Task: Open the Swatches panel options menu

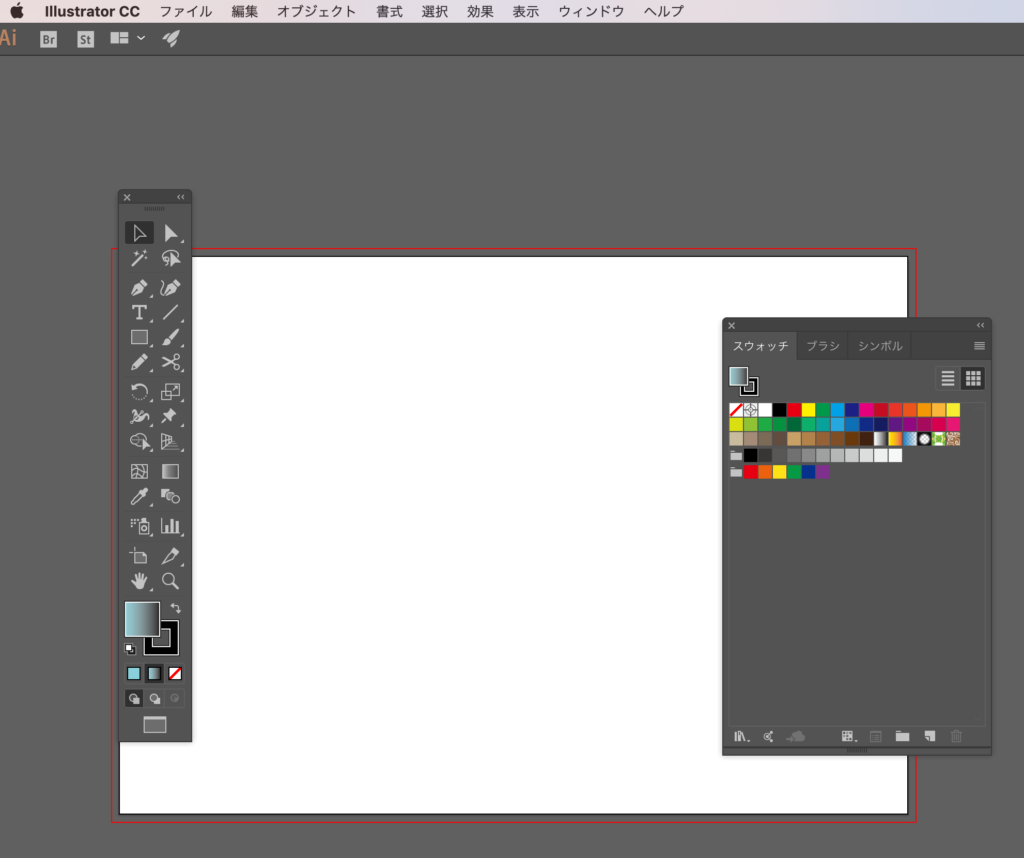Action: coord(979,346)
